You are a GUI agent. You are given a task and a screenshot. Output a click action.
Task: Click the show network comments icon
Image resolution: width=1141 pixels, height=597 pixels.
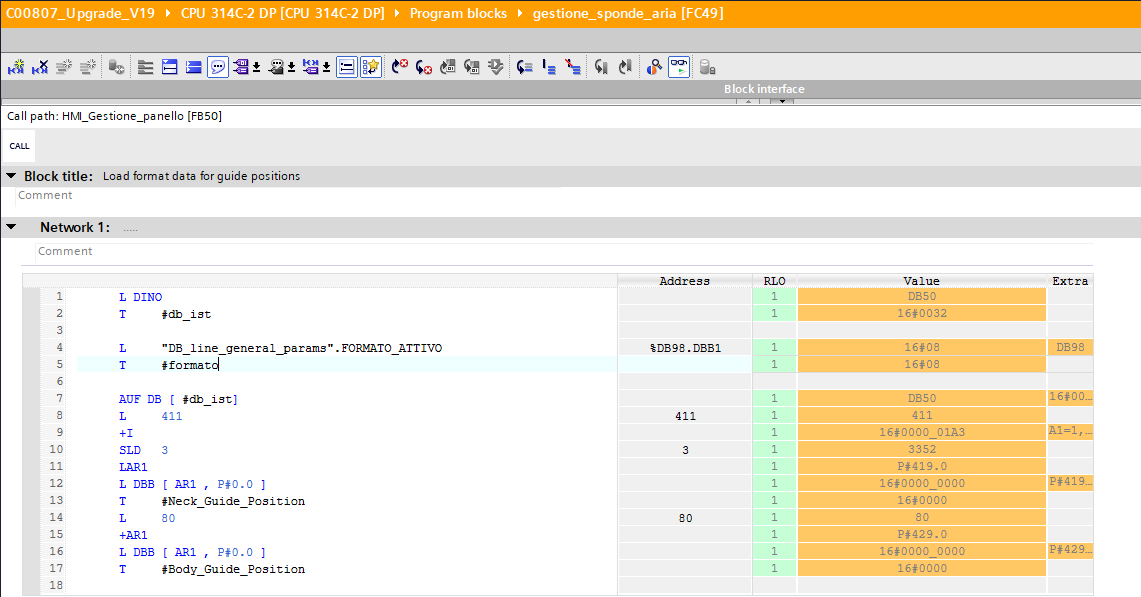coord(276,67)
